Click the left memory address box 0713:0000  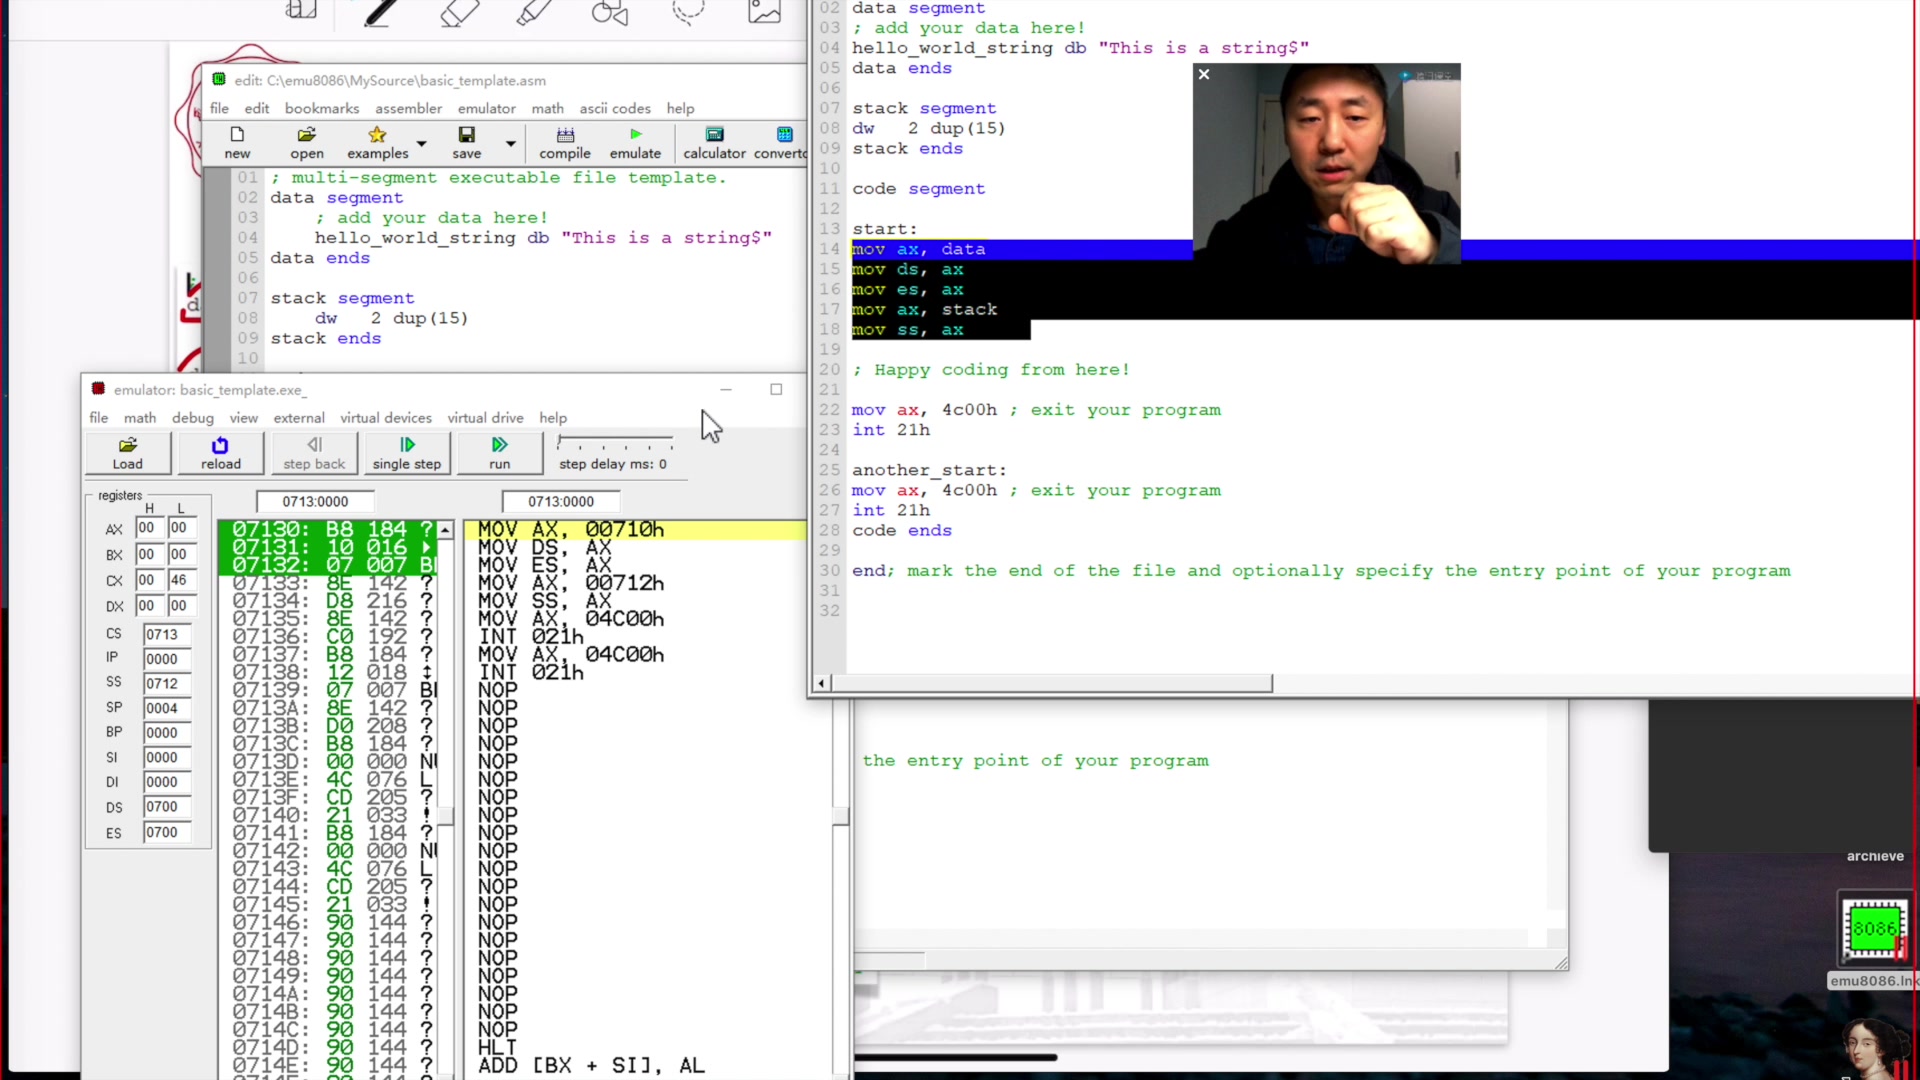point(315,501)
